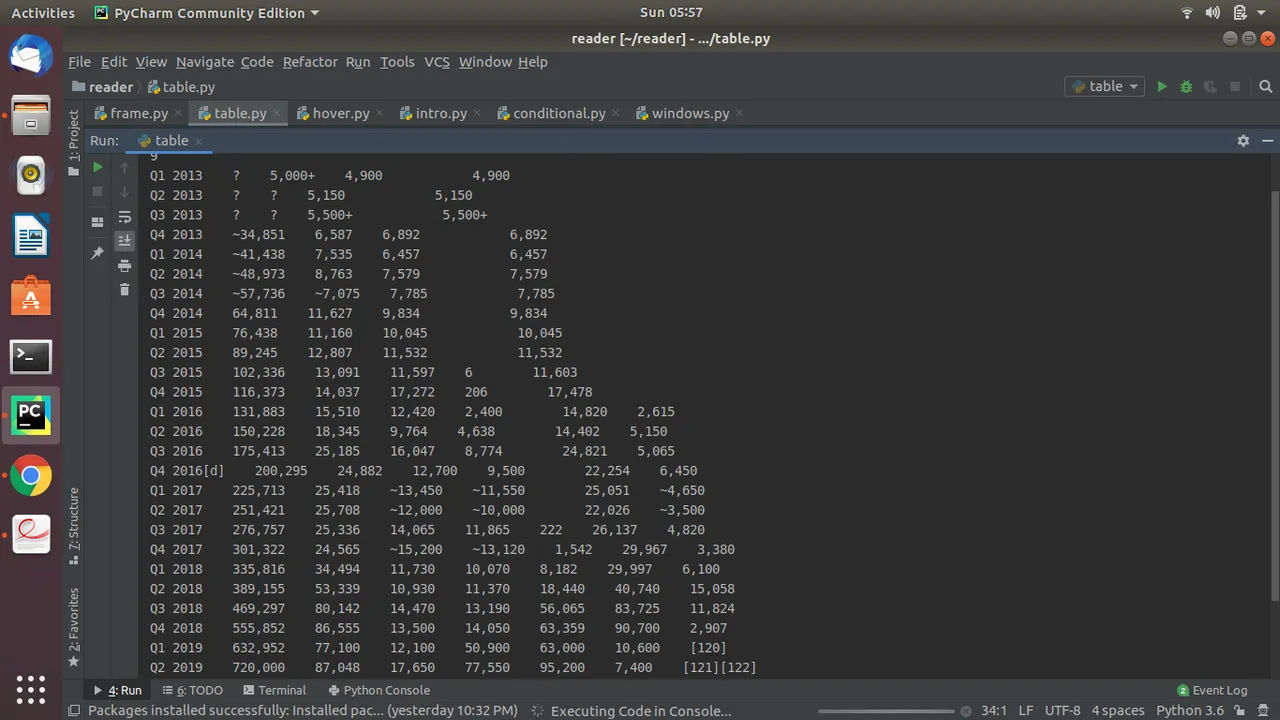This screenshot has width=1280, height=720.
Task: Change line separator LF in status bar
Action: click(x=1025, y=711)
